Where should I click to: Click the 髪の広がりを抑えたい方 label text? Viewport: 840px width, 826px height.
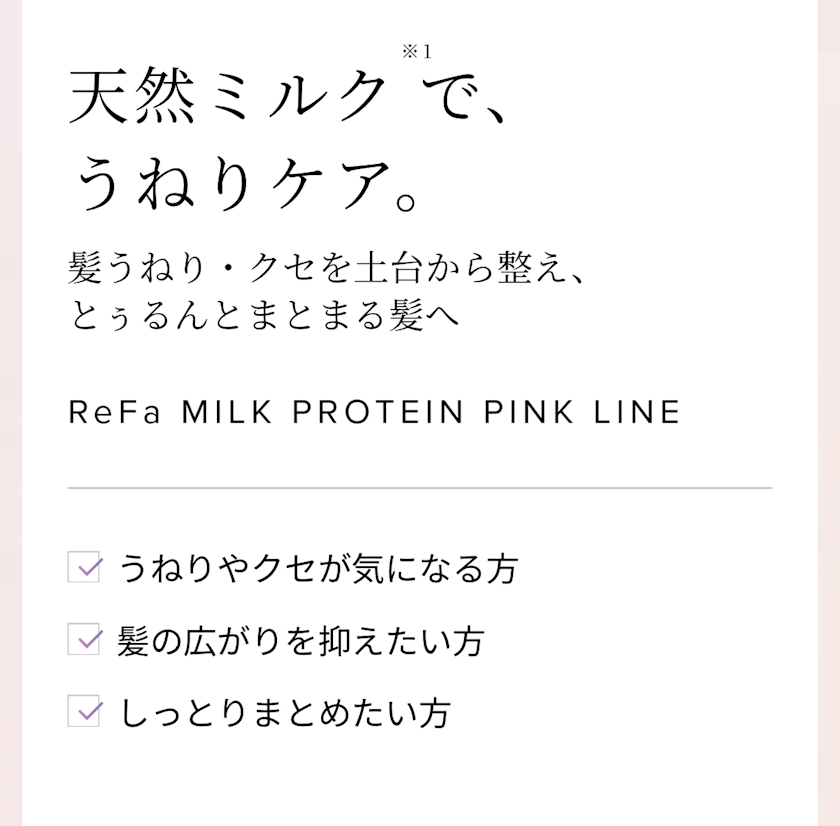[x=300, y=640]
